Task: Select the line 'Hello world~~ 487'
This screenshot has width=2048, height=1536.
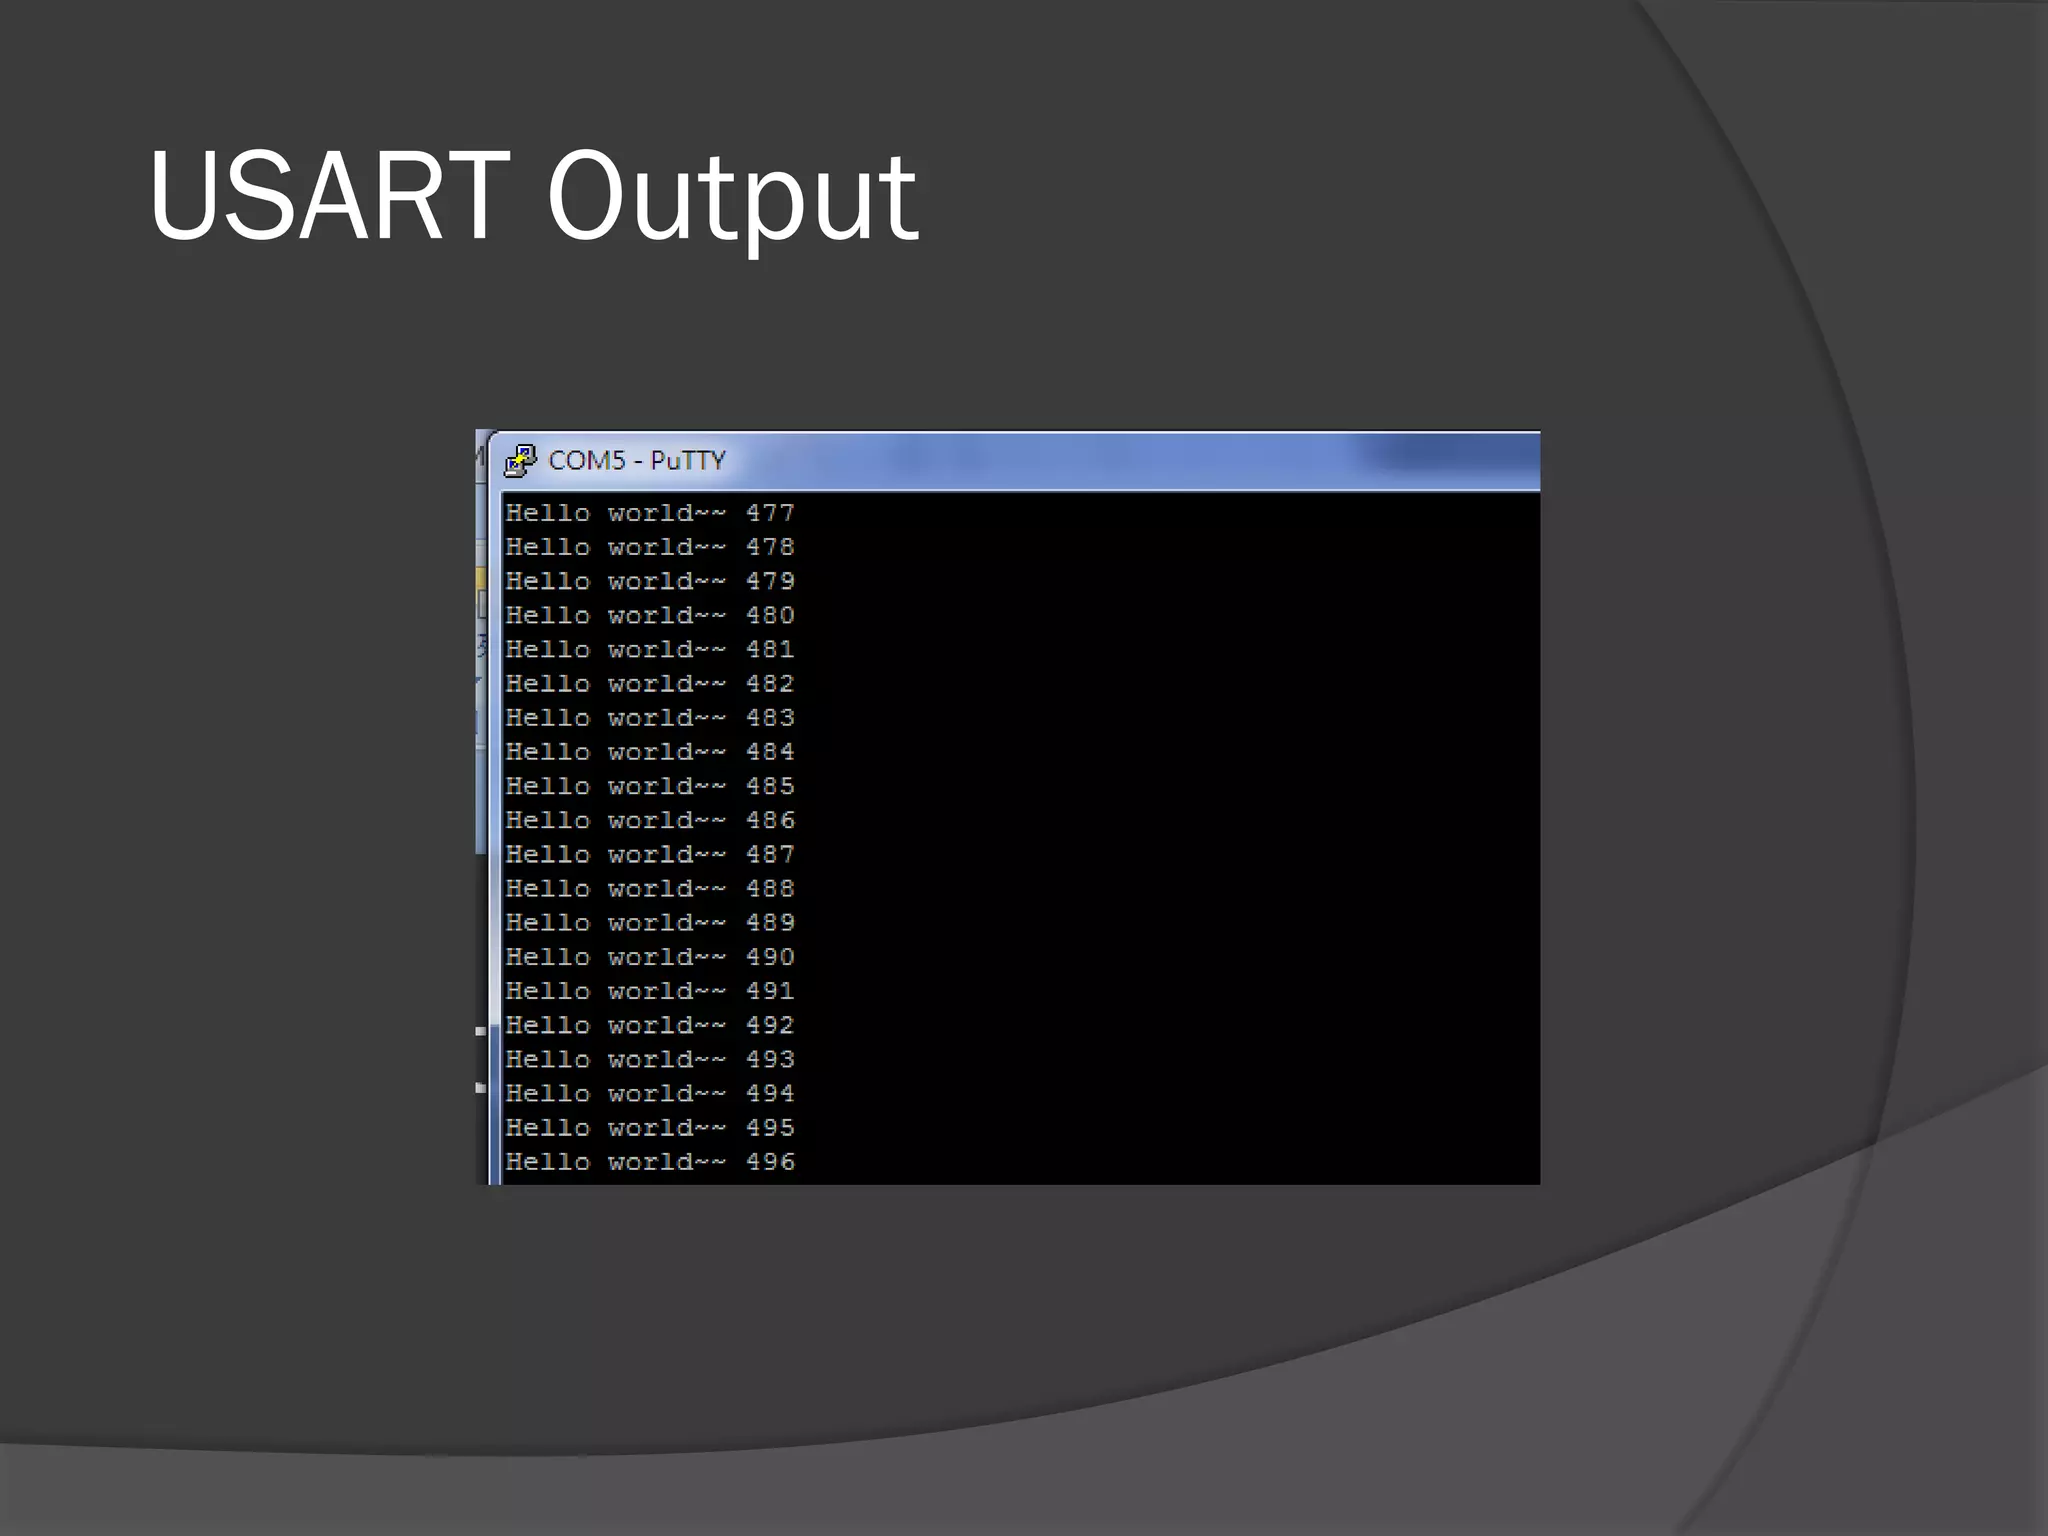Action: 650,854
